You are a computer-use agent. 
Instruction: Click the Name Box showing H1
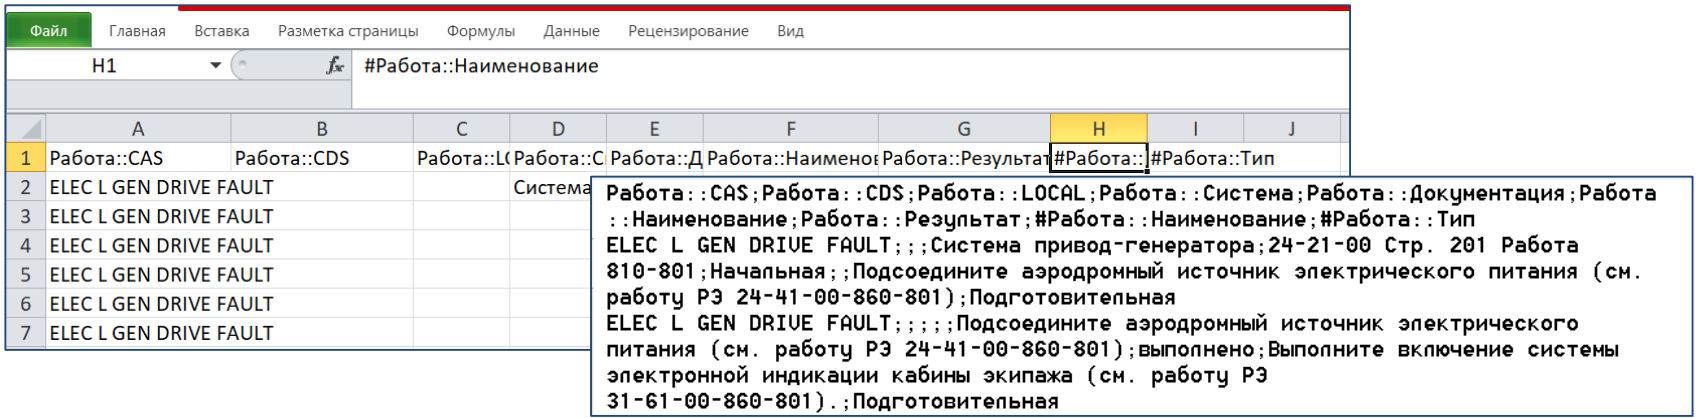coord(105,66)
